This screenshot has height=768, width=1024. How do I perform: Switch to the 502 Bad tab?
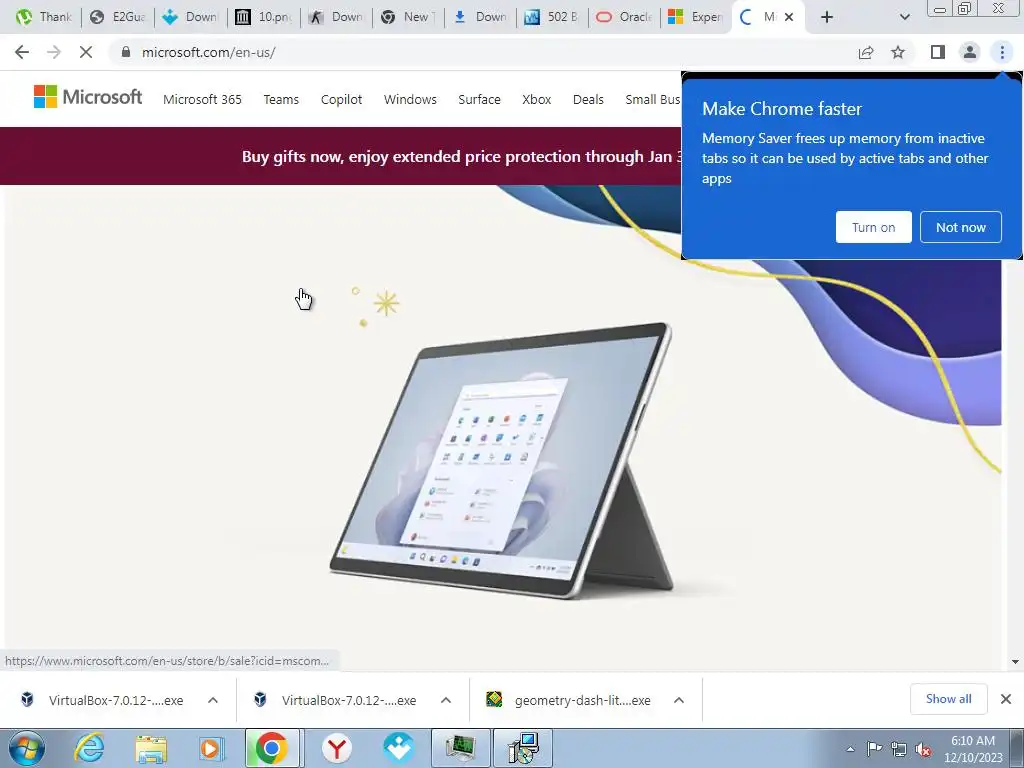[x=552, y=17]
